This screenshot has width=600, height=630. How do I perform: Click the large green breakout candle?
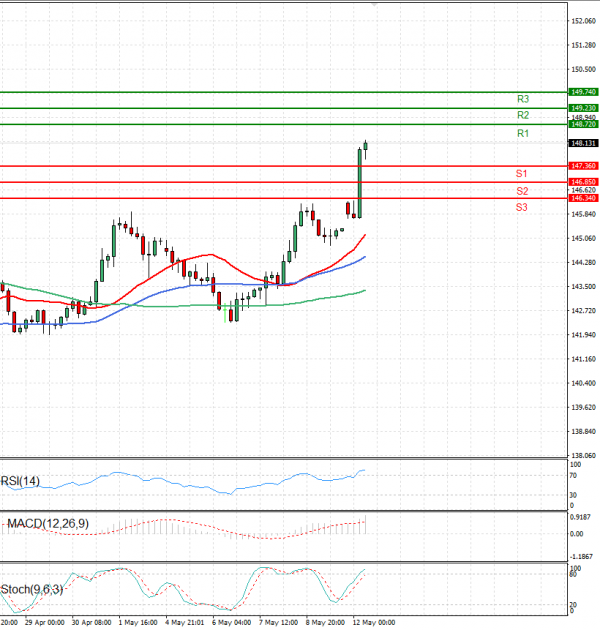(x=360, y=183)
